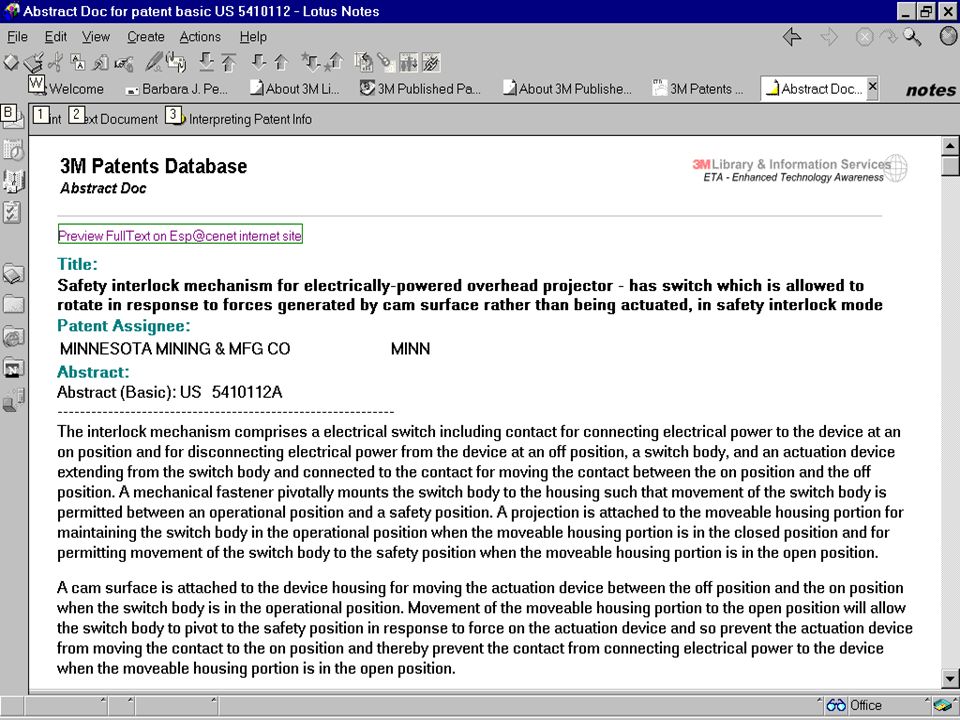Open the Address Book bookmark in sidebar
Image resolution: width=960 pixels, height=720 pixels.
point(13,181)
